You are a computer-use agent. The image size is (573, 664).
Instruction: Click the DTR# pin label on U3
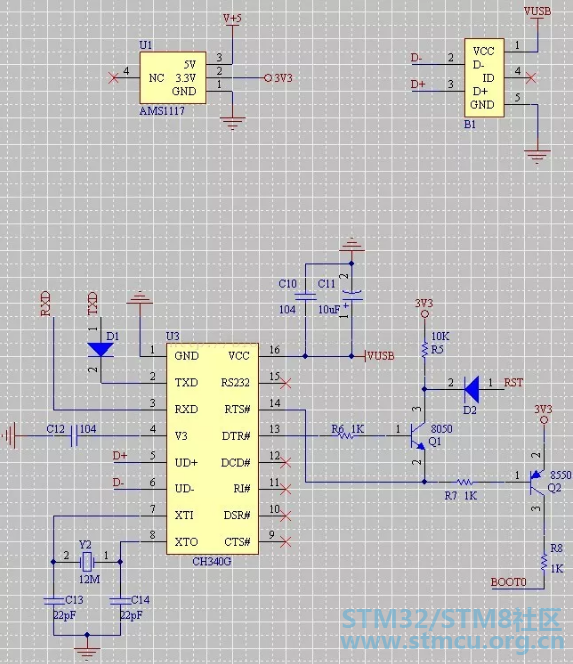(x=236, y=436)
